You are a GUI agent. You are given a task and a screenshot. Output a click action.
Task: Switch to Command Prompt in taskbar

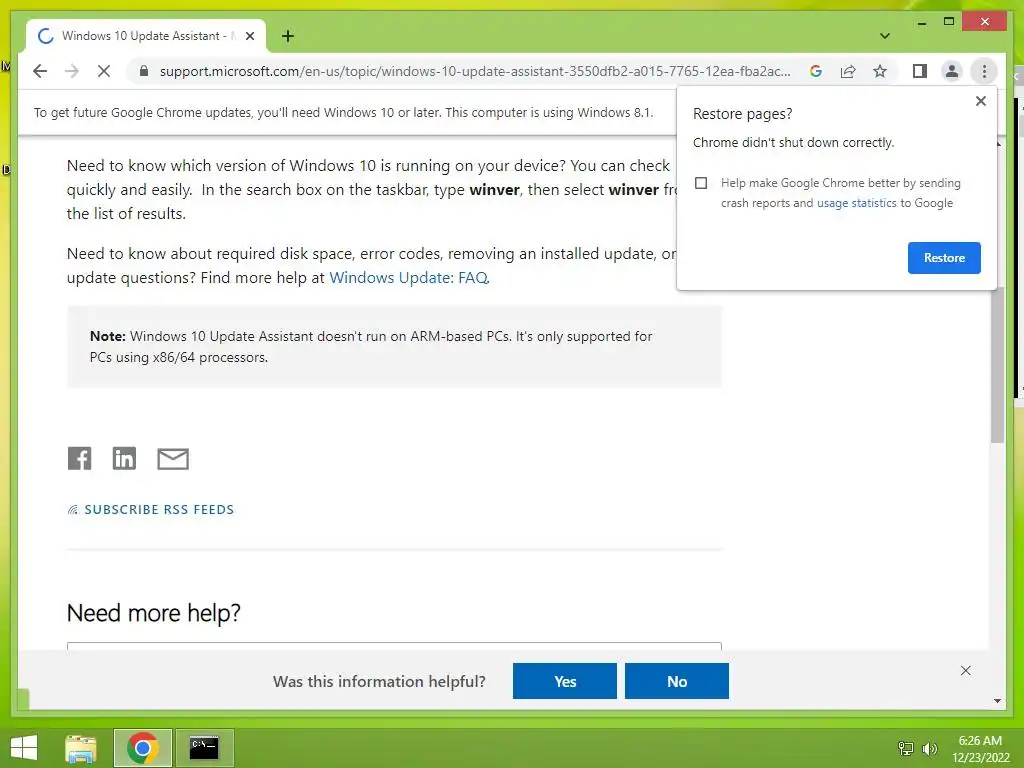click(204, 748)
